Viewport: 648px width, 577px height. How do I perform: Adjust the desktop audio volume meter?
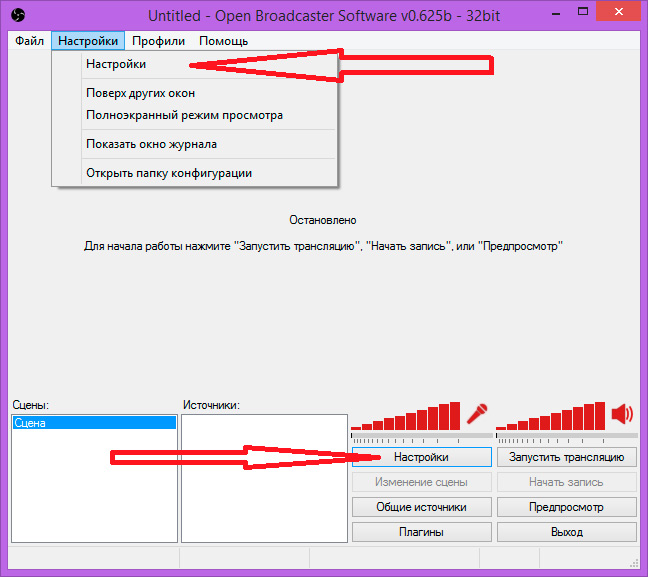tap(550, 416)
